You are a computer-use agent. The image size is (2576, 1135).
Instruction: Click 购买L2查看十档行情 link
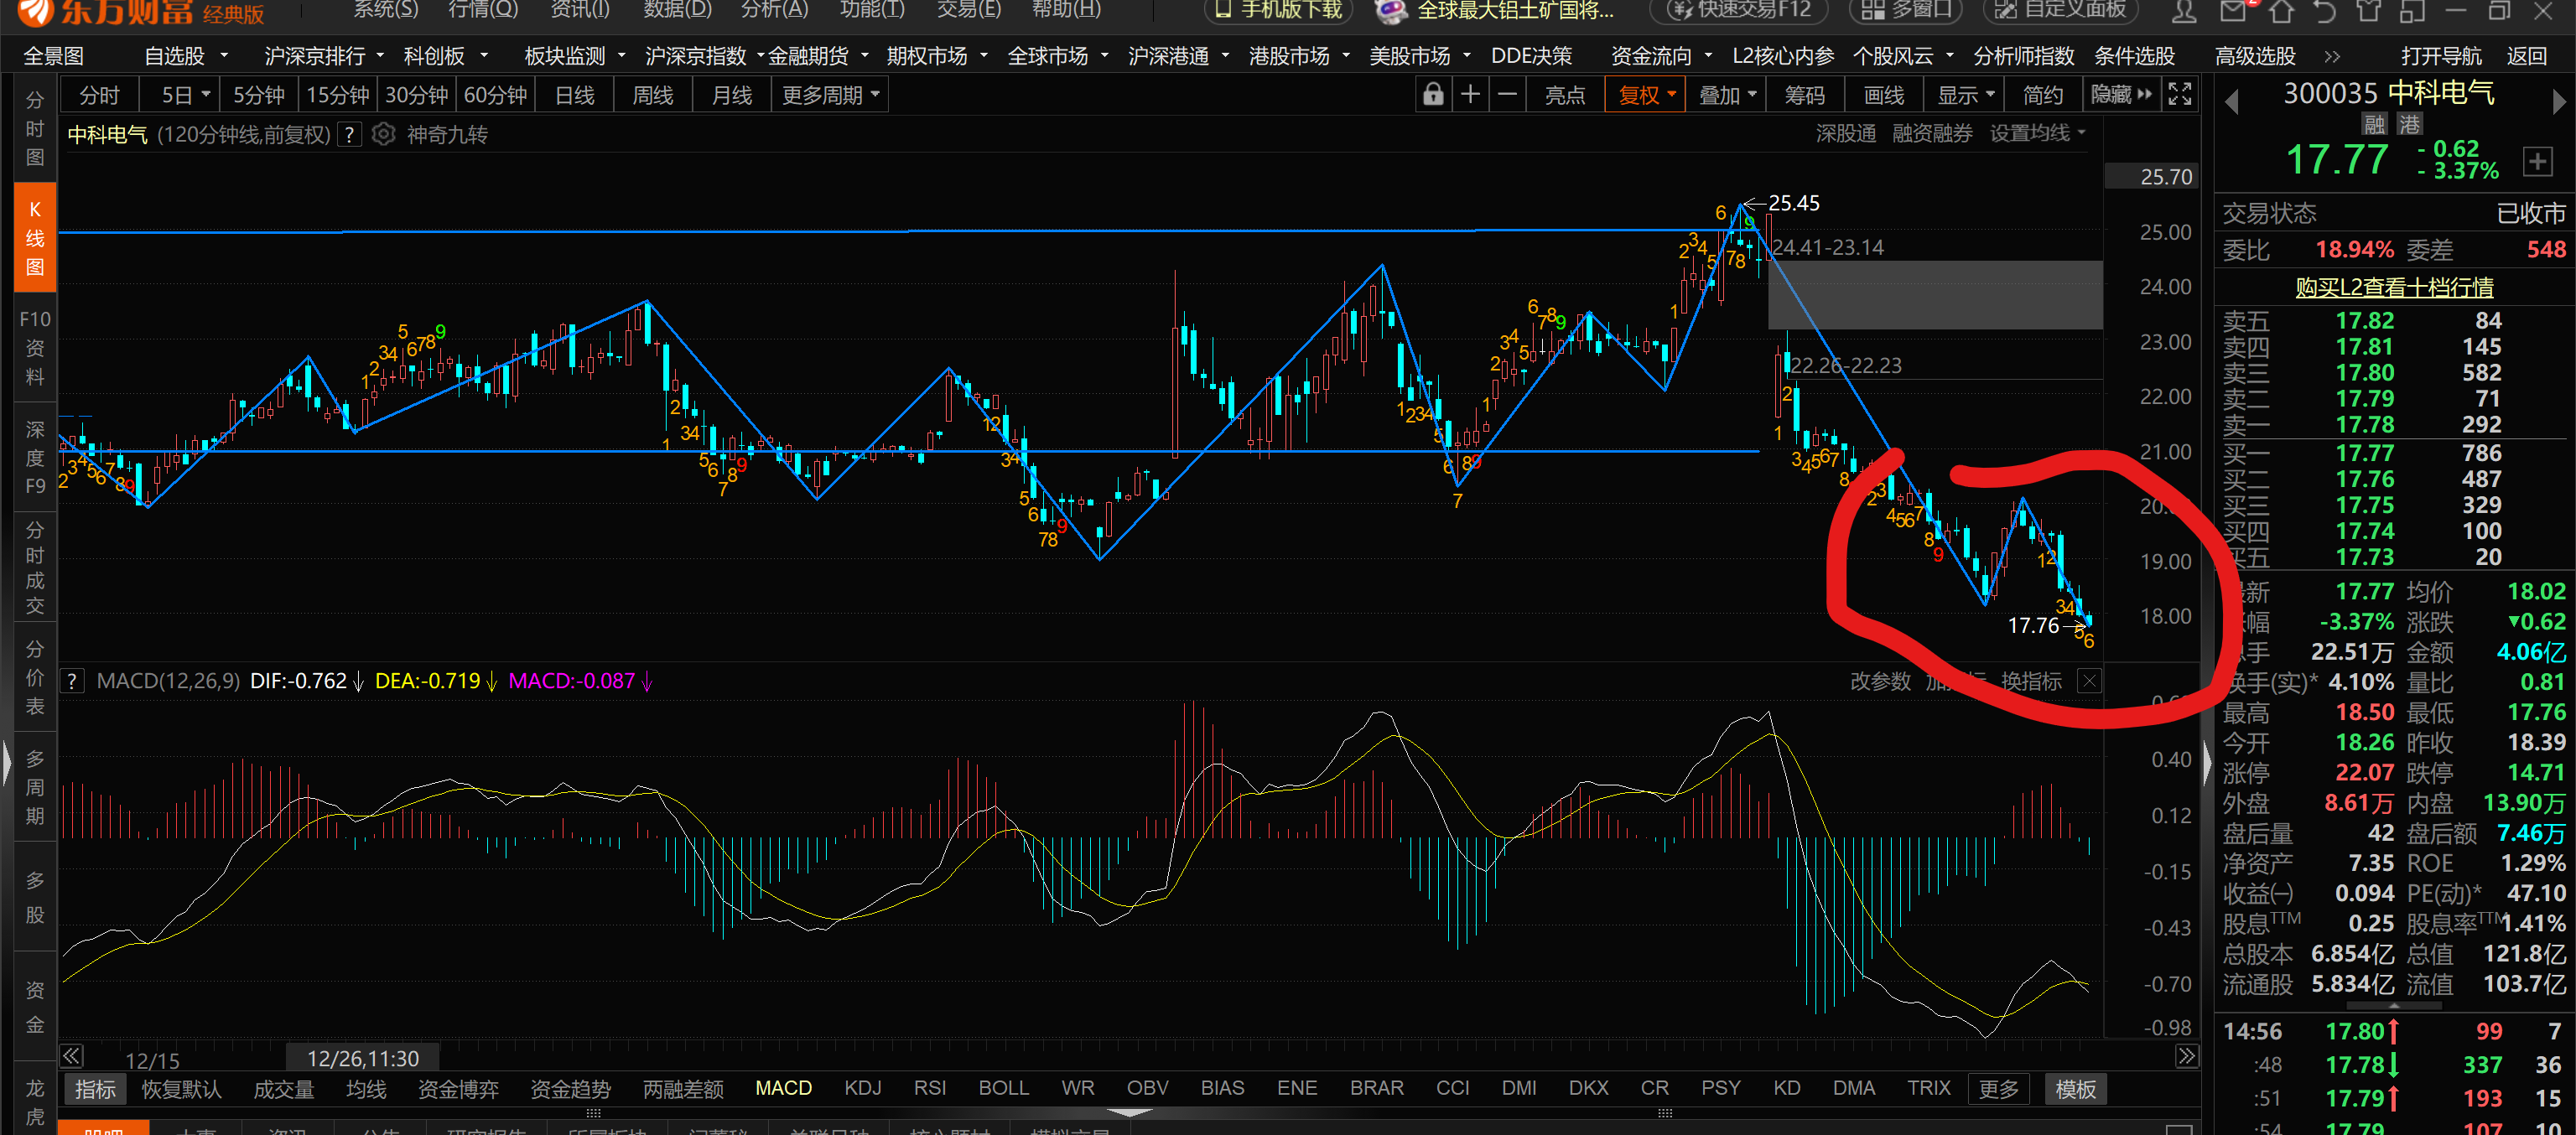click(2393, 288)
